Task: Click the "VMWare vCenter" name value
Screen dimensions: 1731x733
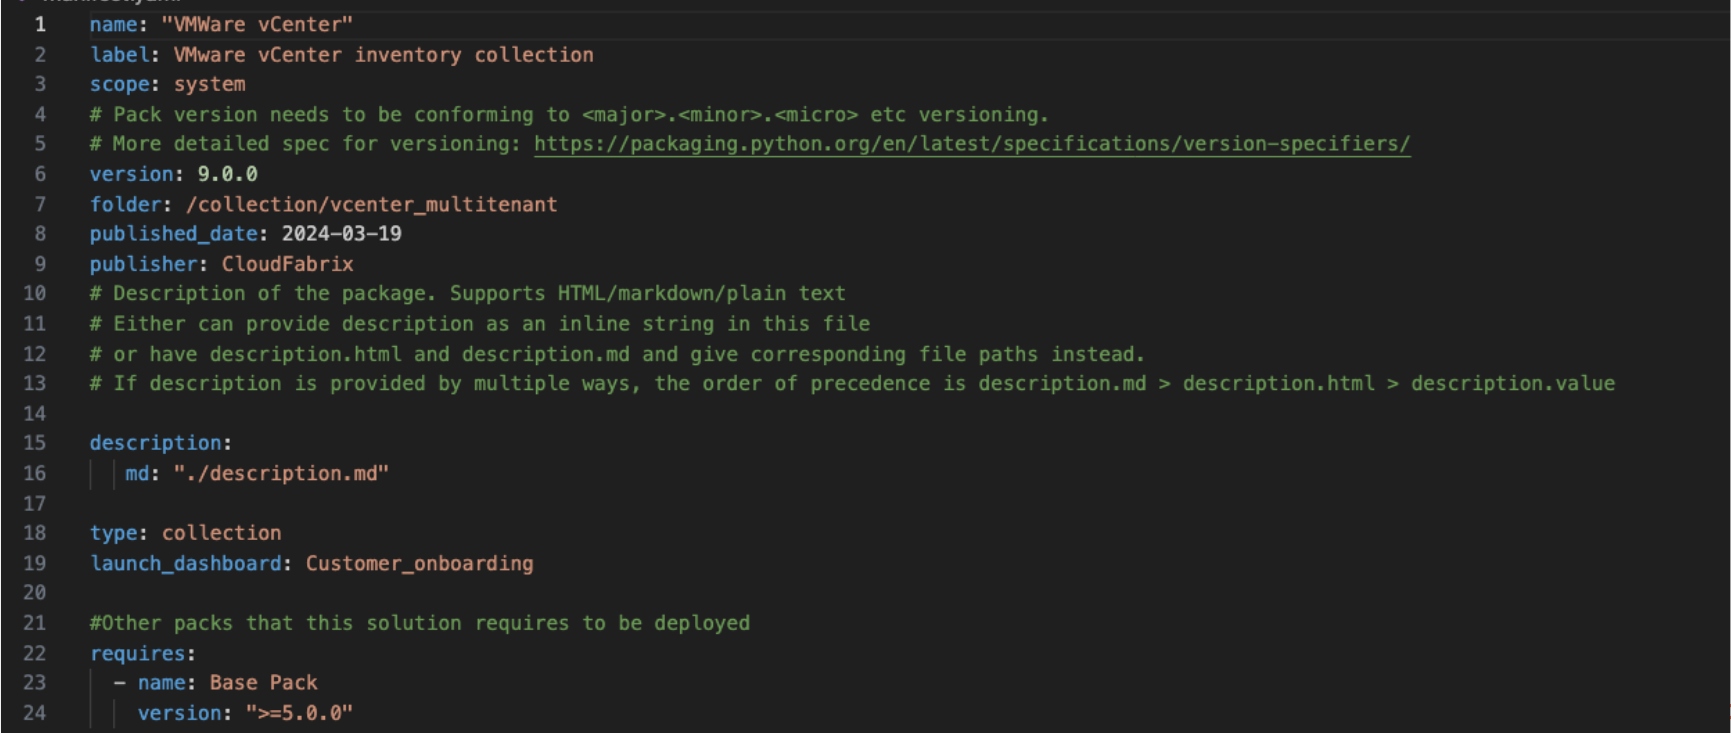Action: pyautogui.click(x=256, y=24)
